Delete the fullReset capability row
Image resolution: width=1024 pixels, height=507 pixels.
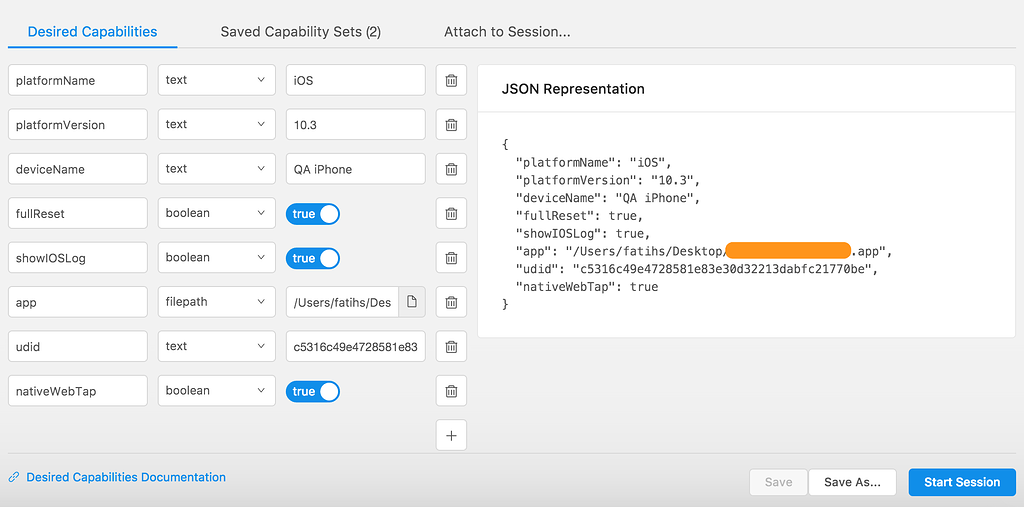pos(451,214)
